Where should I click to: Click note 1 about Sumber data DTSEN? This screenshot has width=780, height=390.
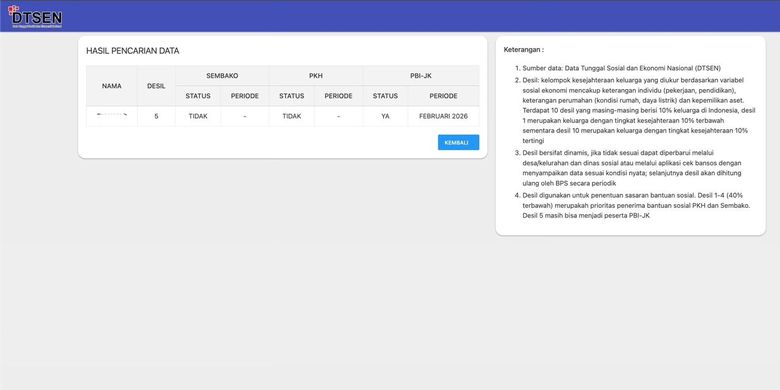click(621, 68)
